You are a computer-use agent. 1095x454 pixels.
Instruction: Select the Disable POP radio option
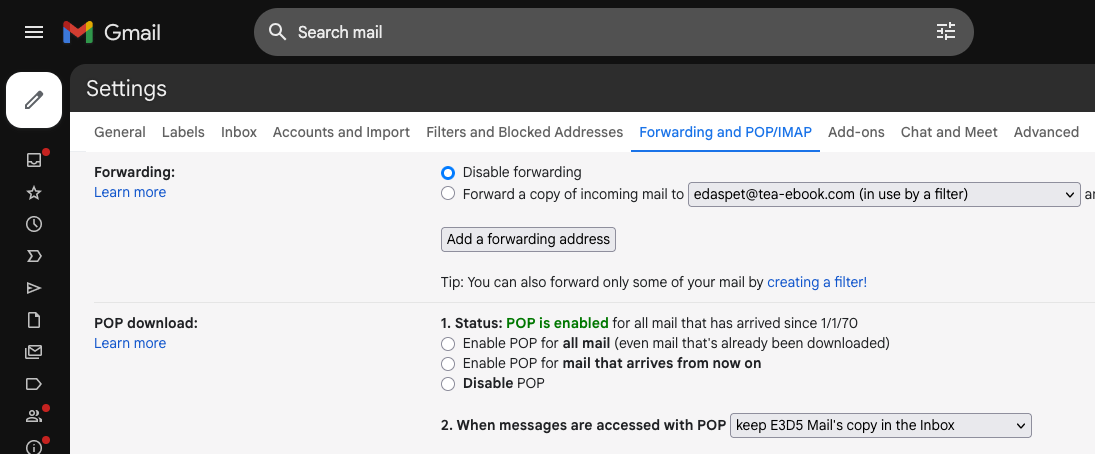[x=448, y=383]
